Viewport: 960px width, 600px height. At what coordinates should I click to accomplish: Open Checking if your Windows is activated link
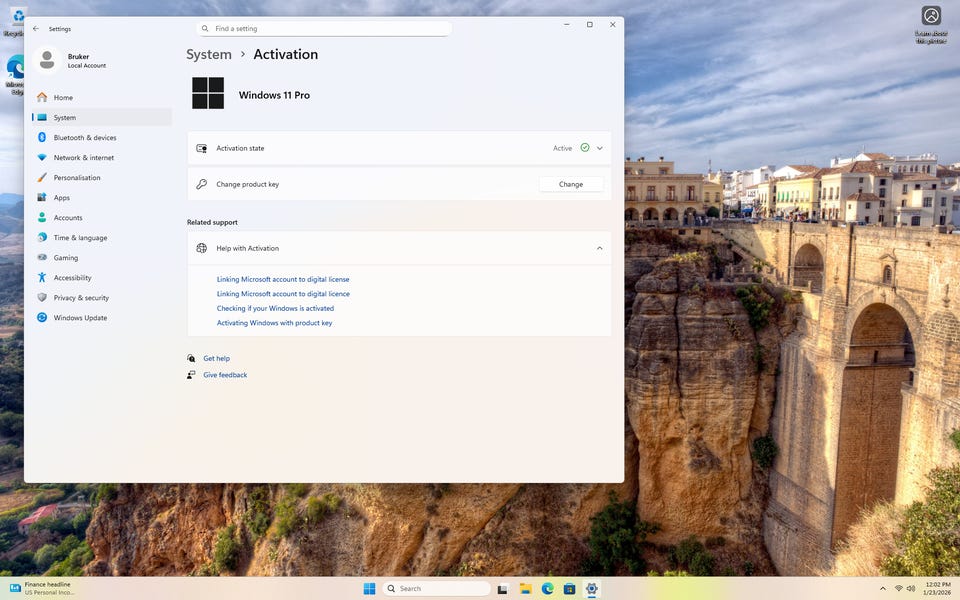coord(275,309)
